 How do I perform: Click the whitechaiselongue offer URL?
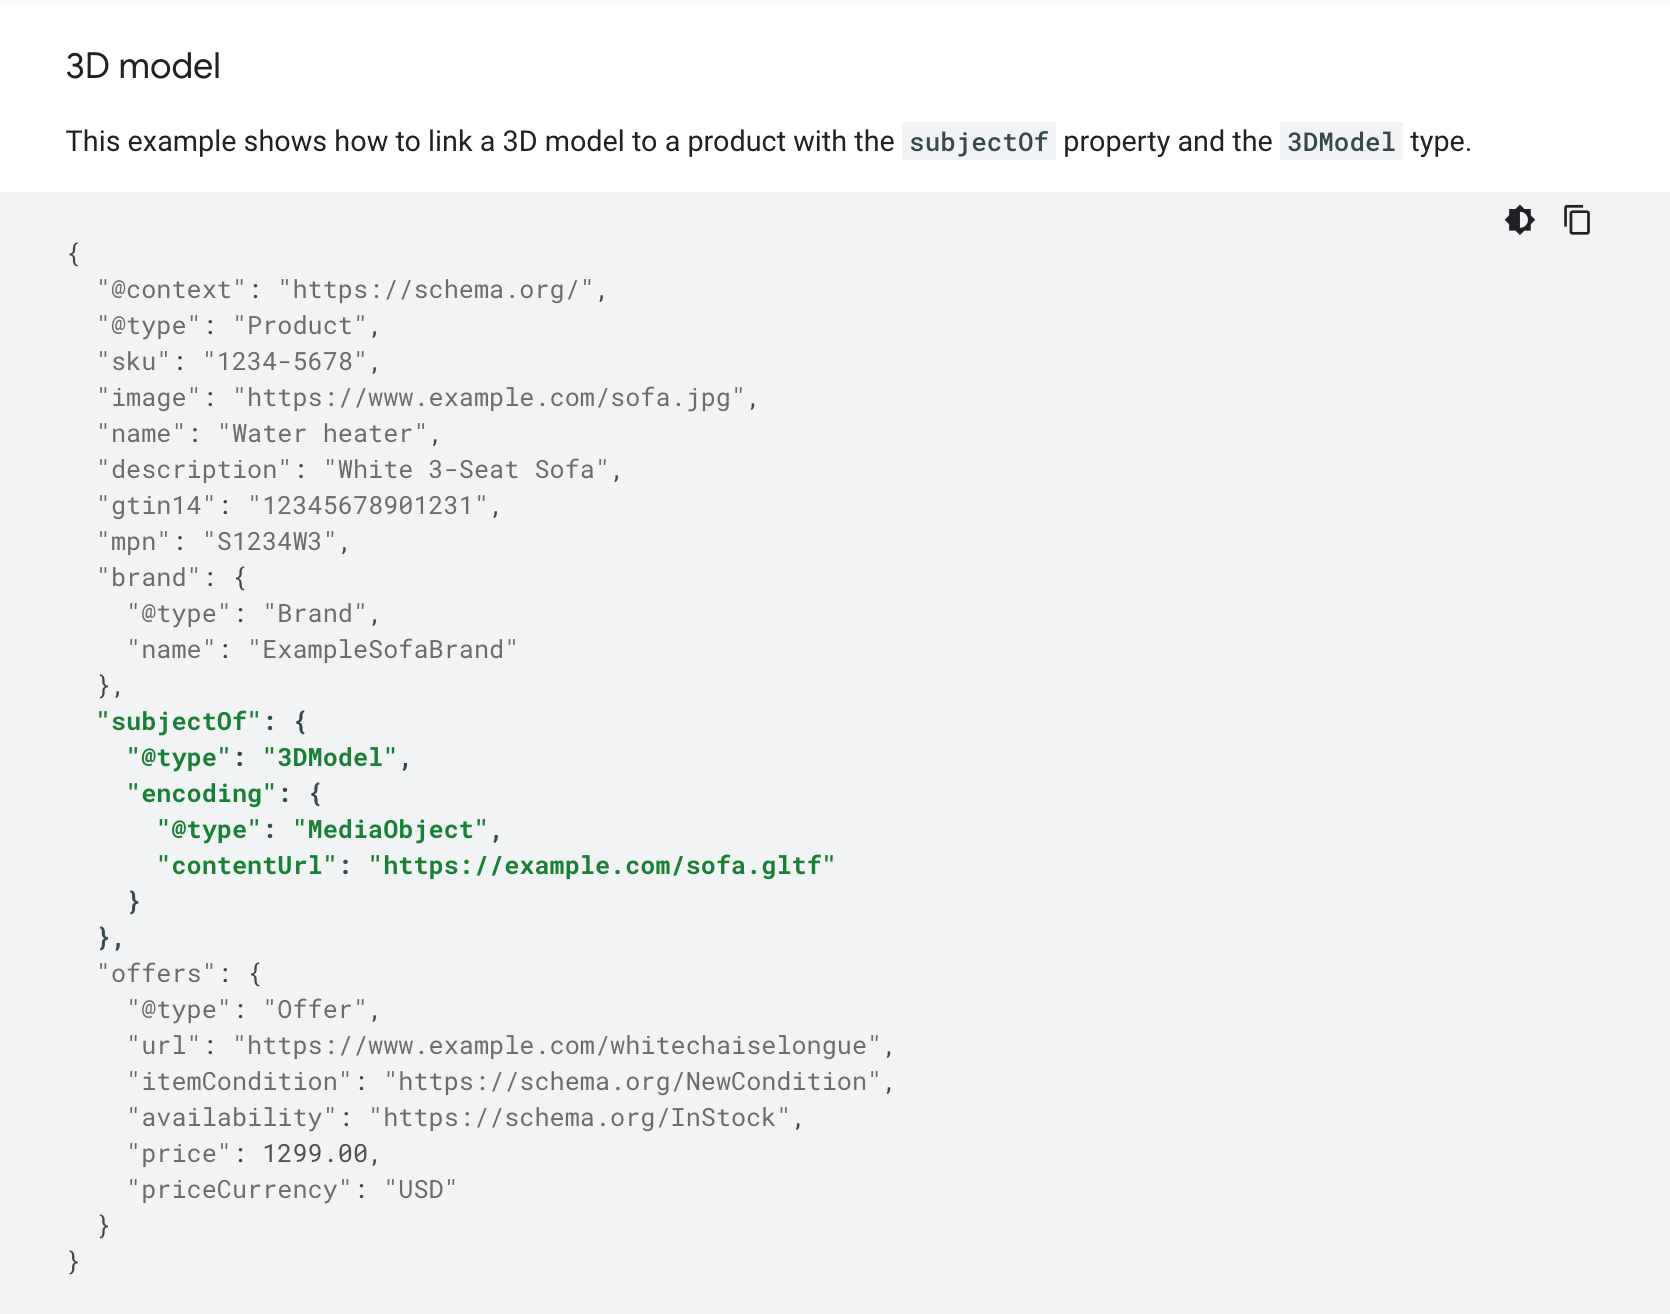tap(557, 1046)
